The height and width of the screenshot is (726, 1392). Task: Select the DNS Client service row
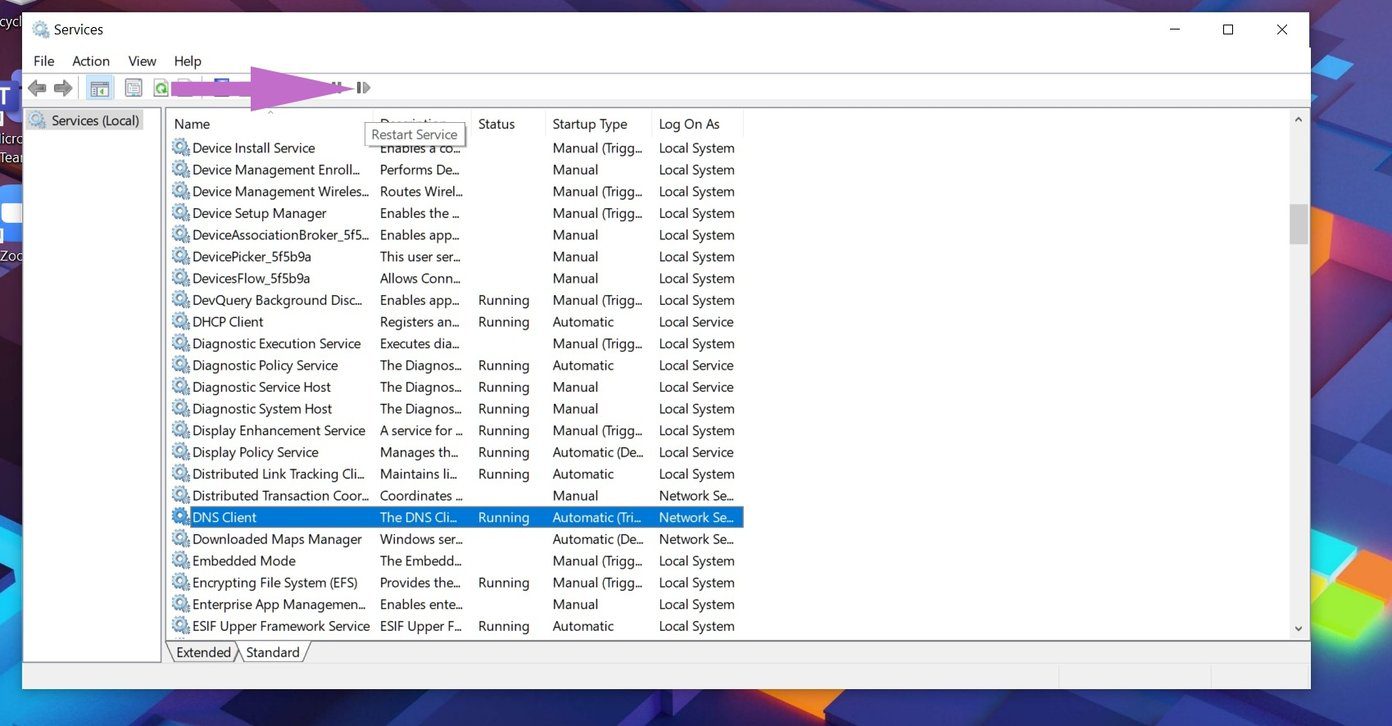pyautogui.click(x=456, y=517)
